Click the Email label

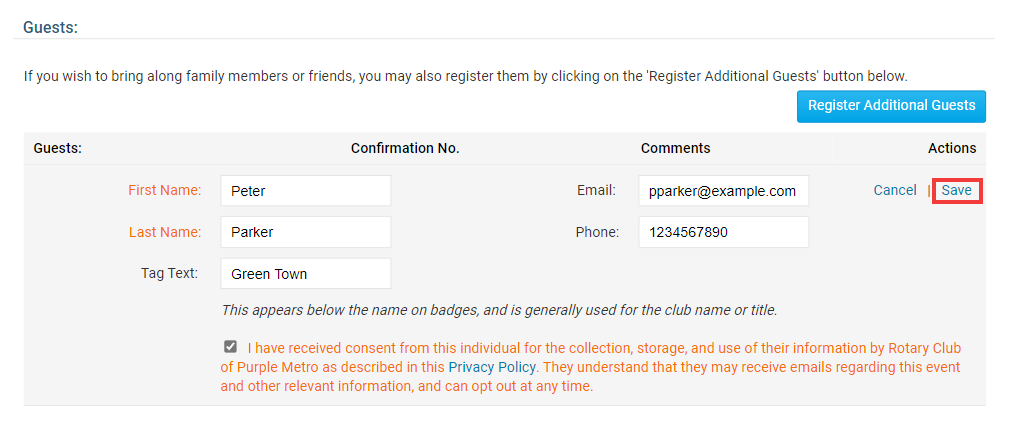[x=596, y=190]
